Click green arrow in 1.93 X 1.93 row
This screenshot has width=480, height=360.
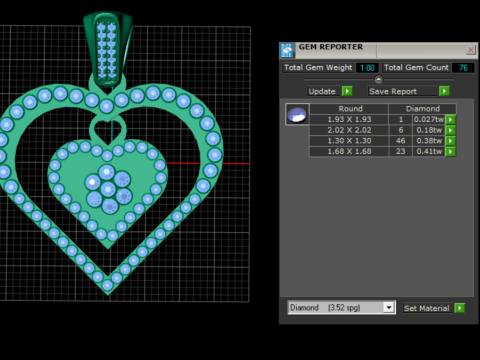click(x=451, y=119)
